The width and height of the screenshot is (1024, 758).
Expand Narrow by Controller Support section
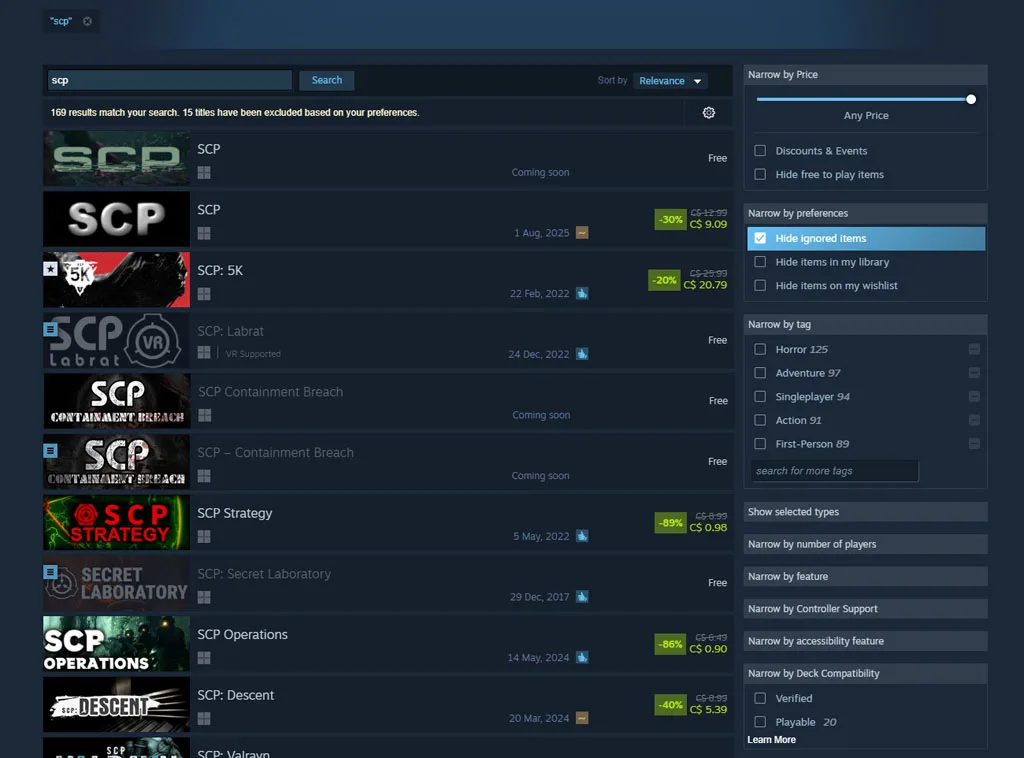point(865,608)
